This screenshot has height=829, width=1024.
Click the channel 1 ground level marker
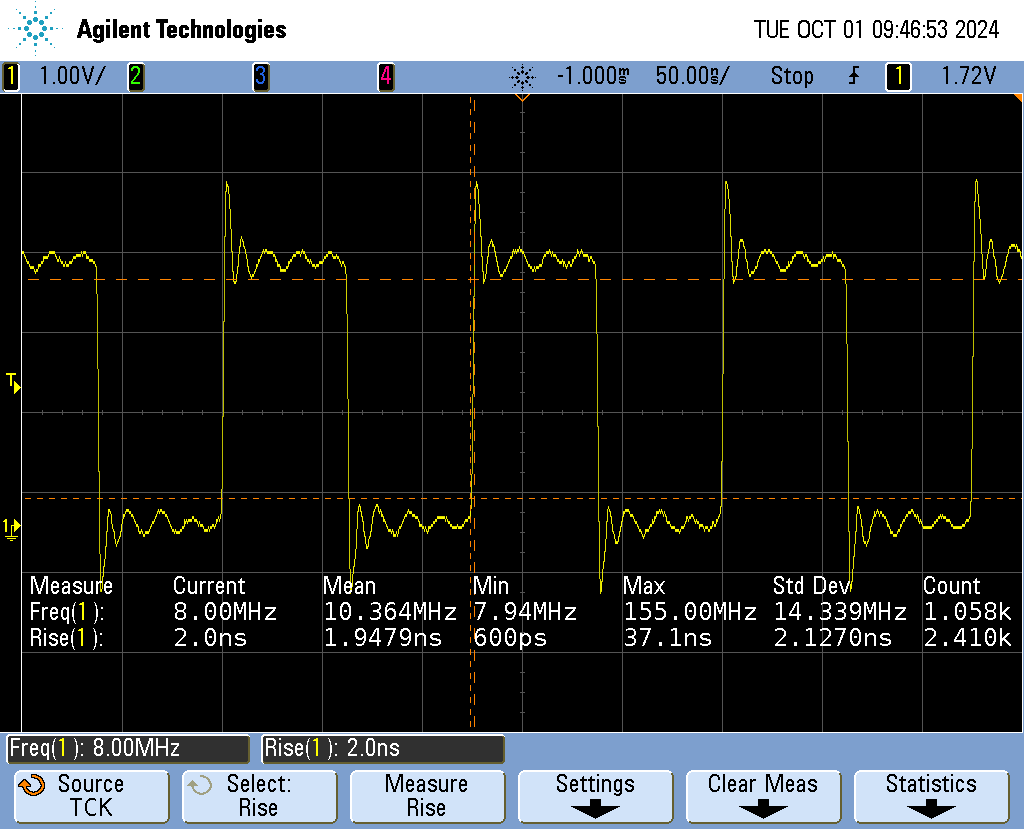[x=11, y=527]
